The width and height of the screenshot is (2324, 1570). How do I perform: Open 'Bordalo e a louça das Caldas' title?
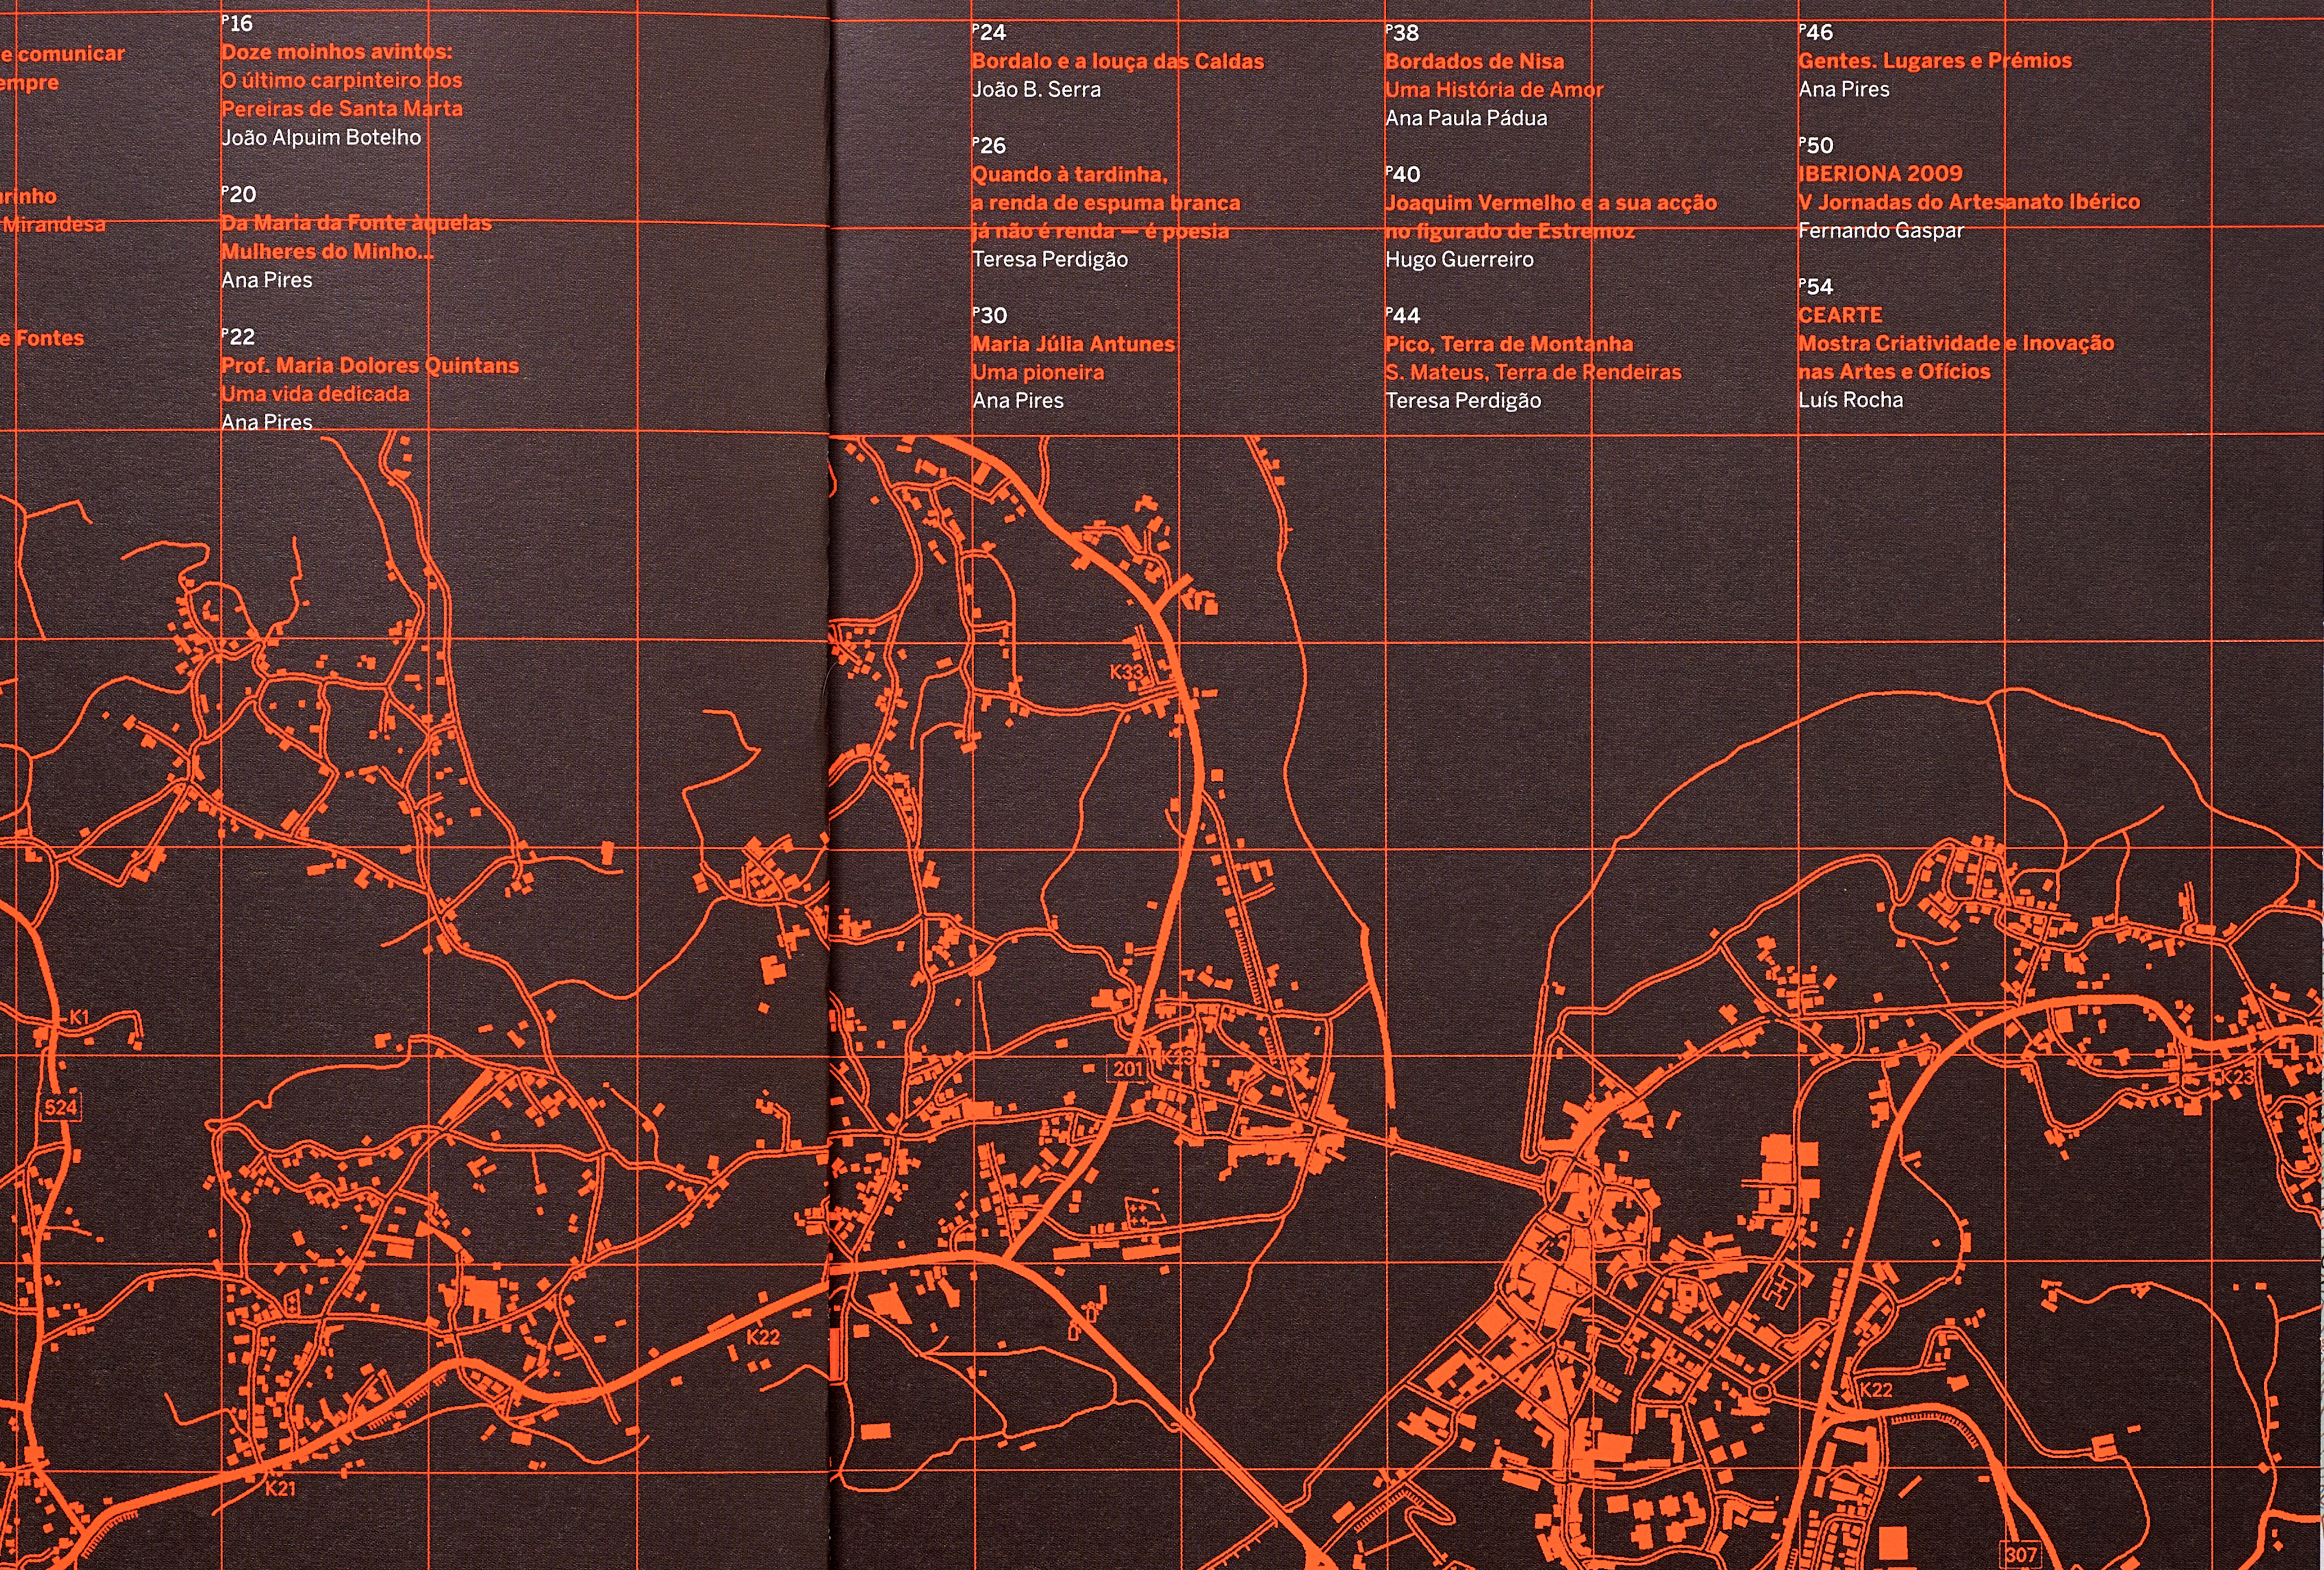pyautogui.click(x=1117, y=61)
